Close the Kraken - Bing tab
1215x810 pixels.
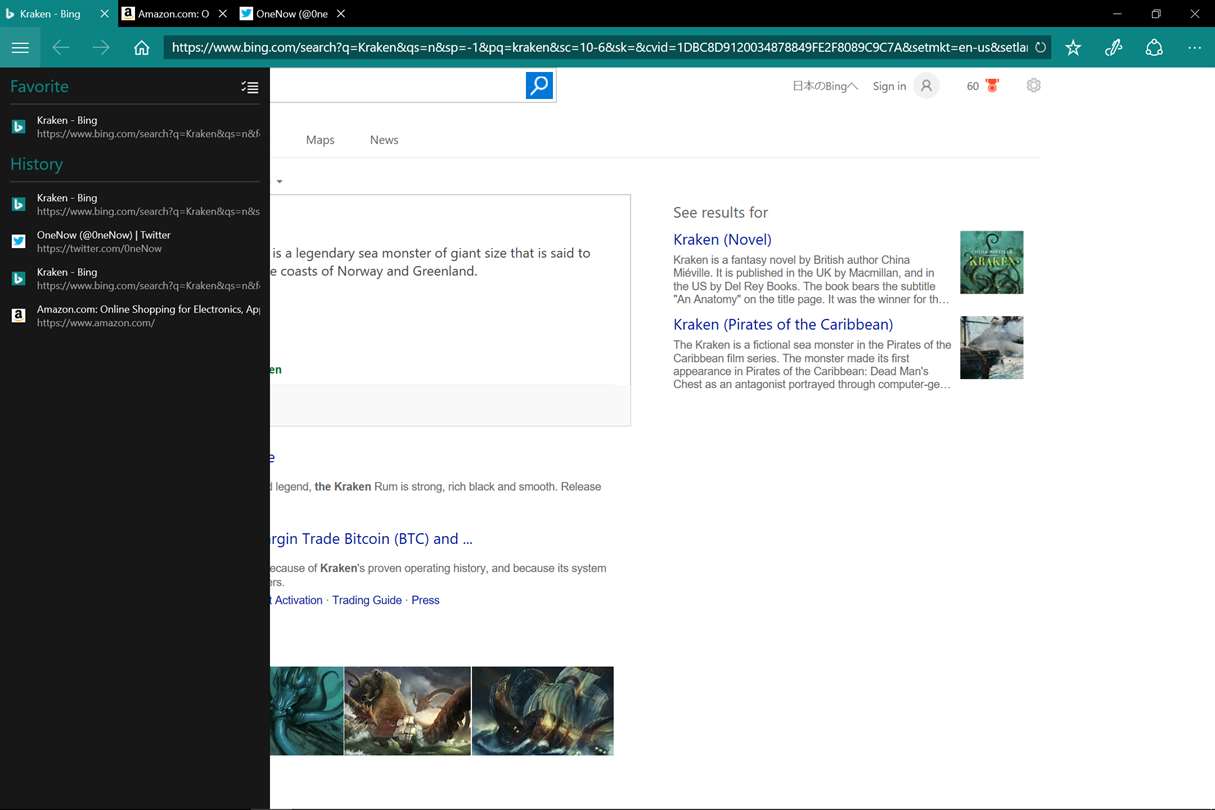[x=104, y=14]
